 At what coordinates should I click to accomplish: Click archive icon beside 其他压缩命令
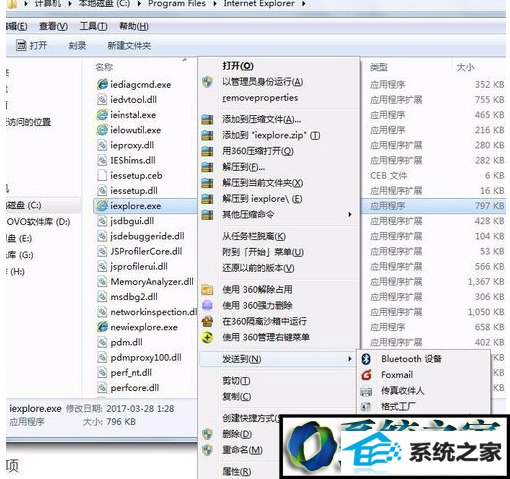207,215
